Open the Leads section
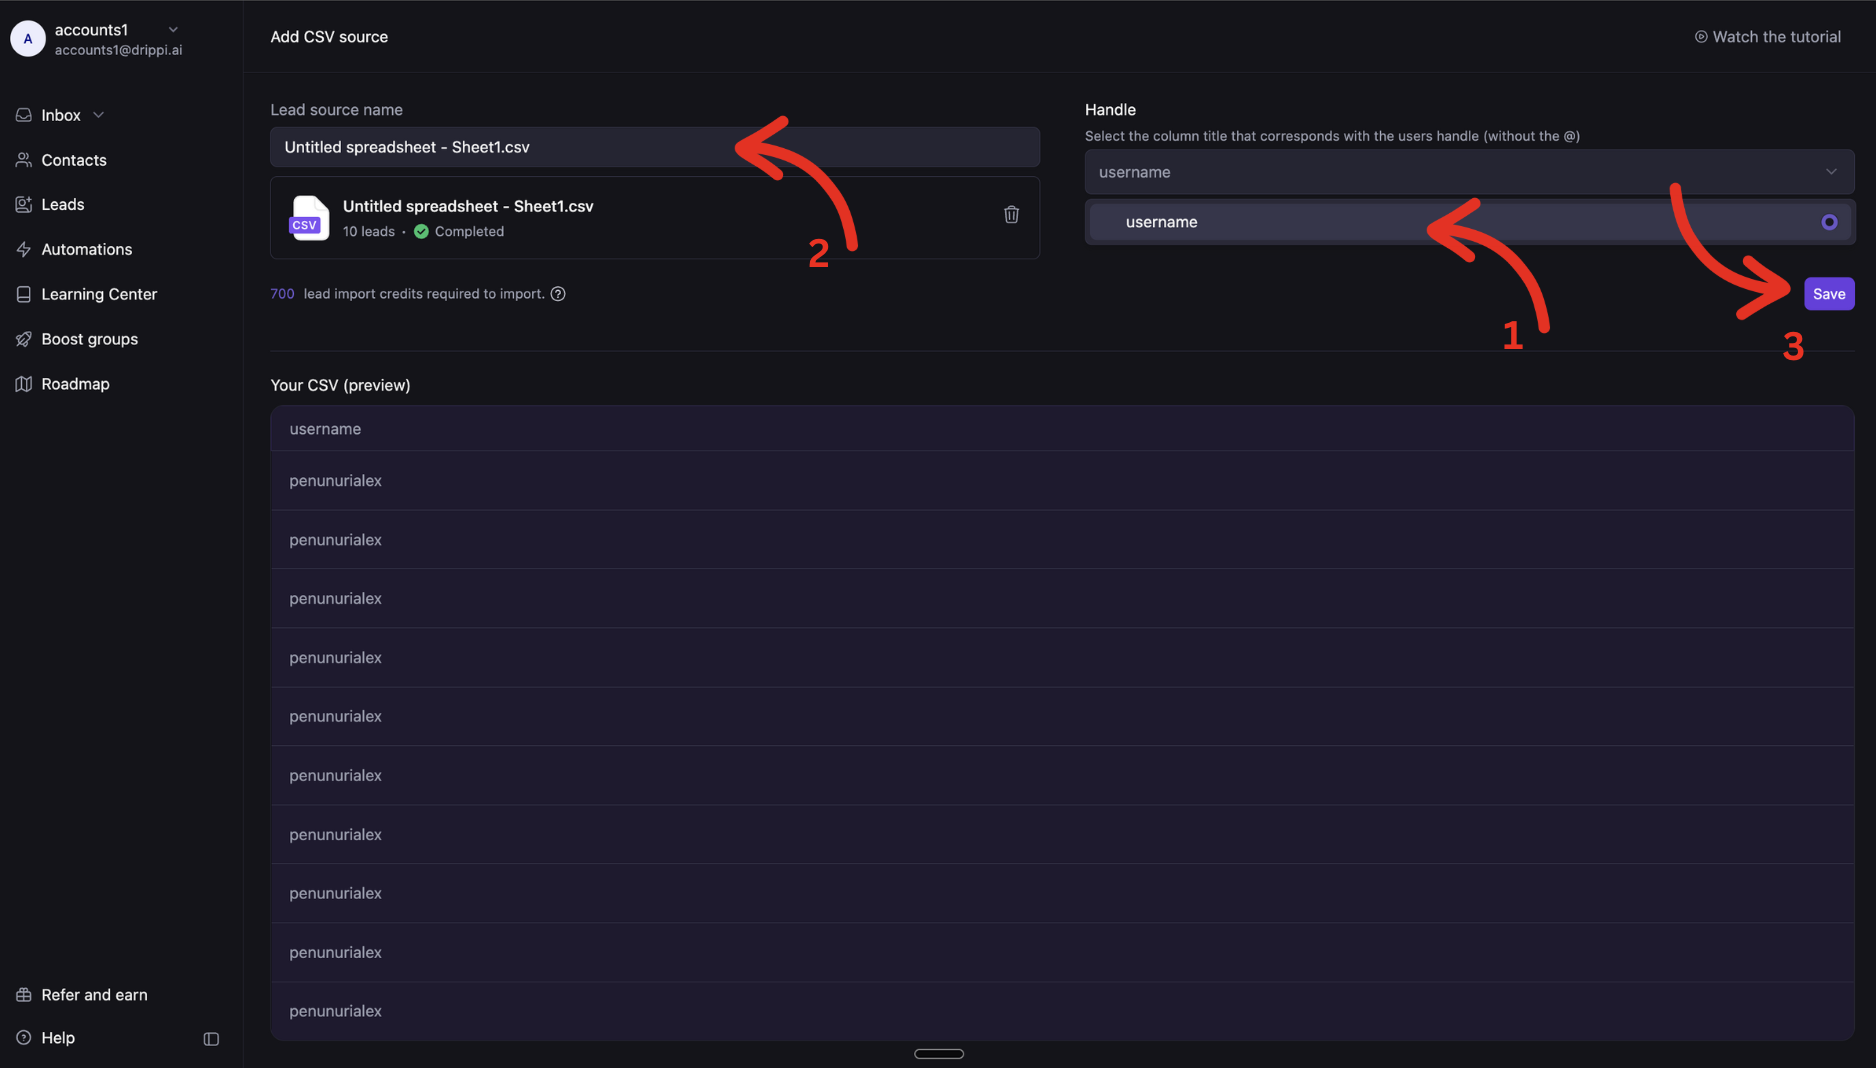Screen dimensions: 1876x1068 click(x=62, y=204)
